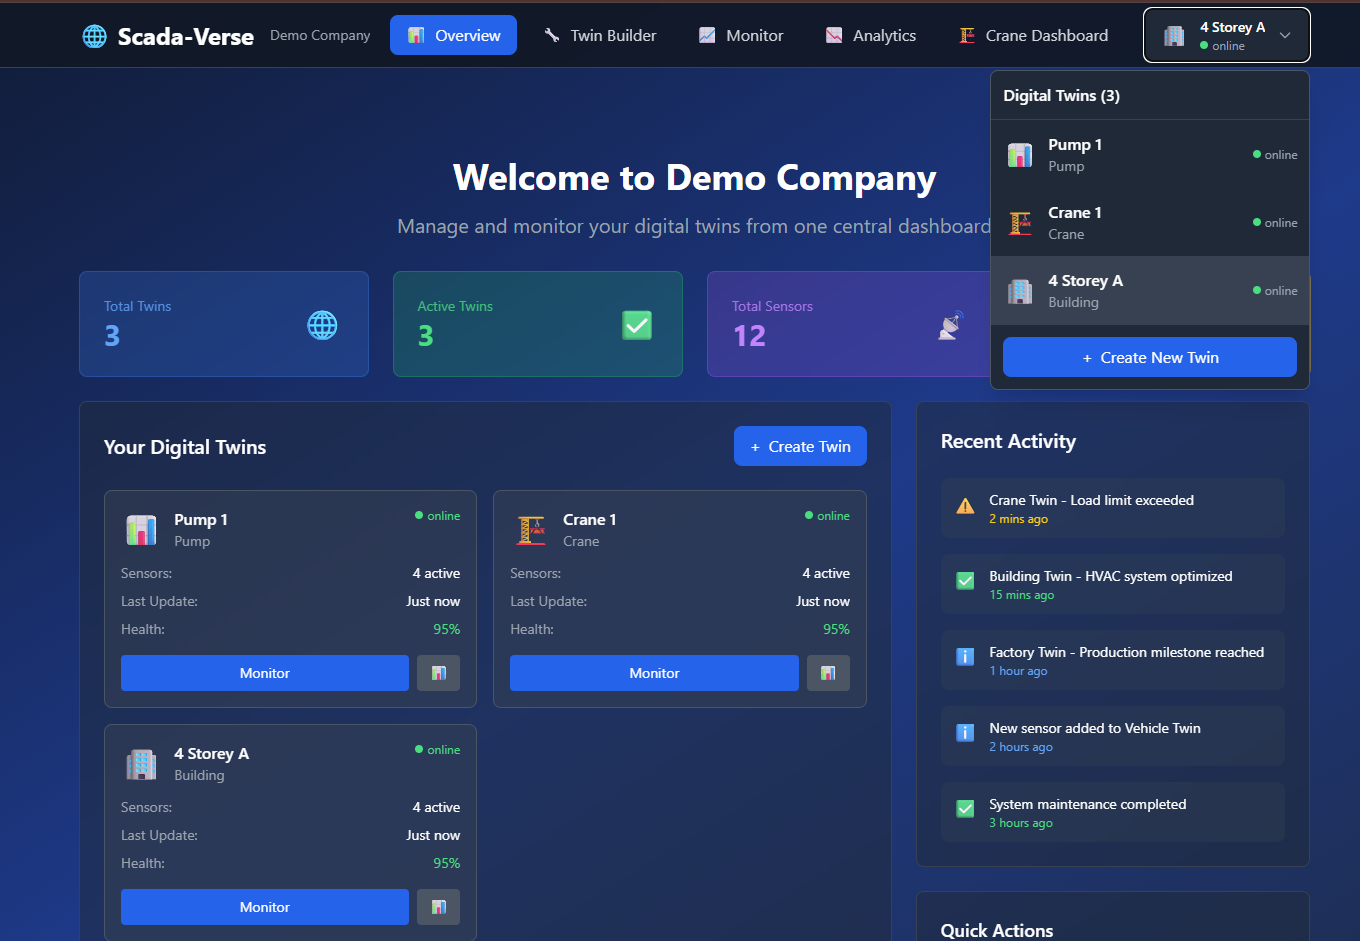Open analytics chart icon on 4 Storey A card

[438, 907]
